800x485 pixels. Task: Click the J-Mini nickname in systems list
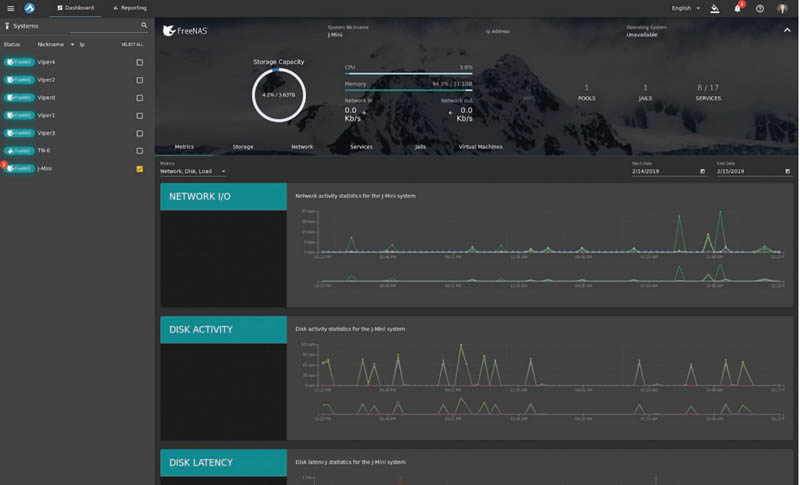point(44,168)
